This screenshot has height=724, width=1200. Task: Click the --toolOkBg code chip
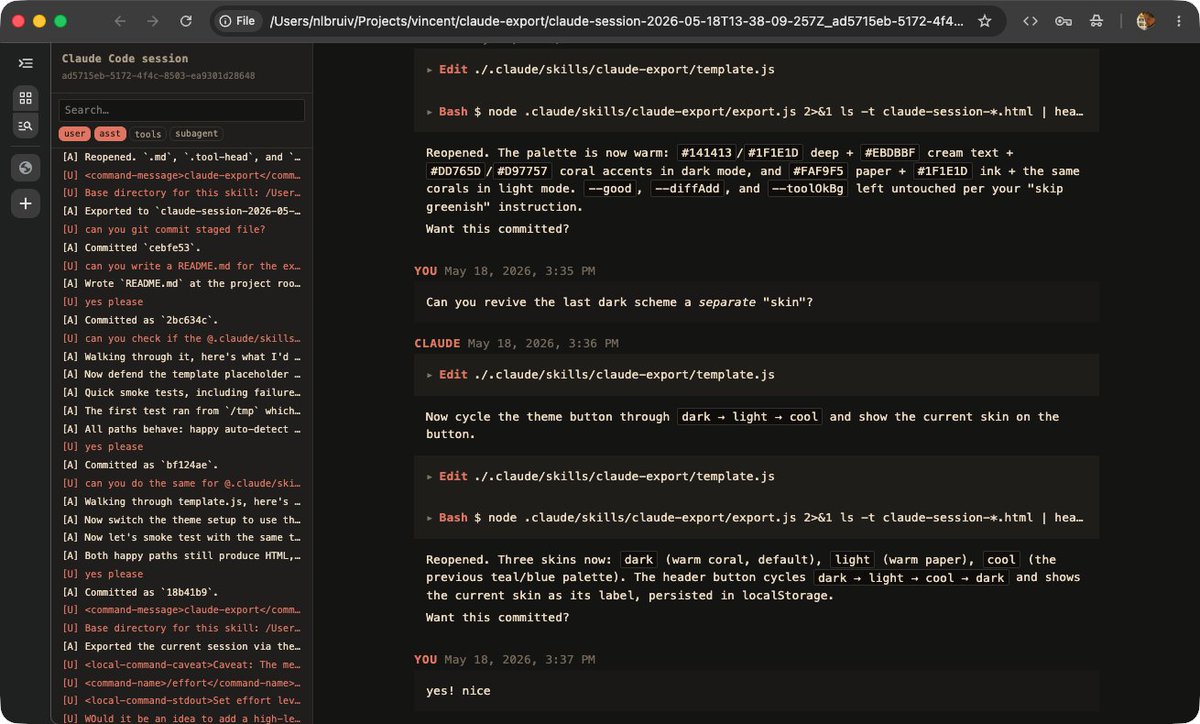click(807, 189)
